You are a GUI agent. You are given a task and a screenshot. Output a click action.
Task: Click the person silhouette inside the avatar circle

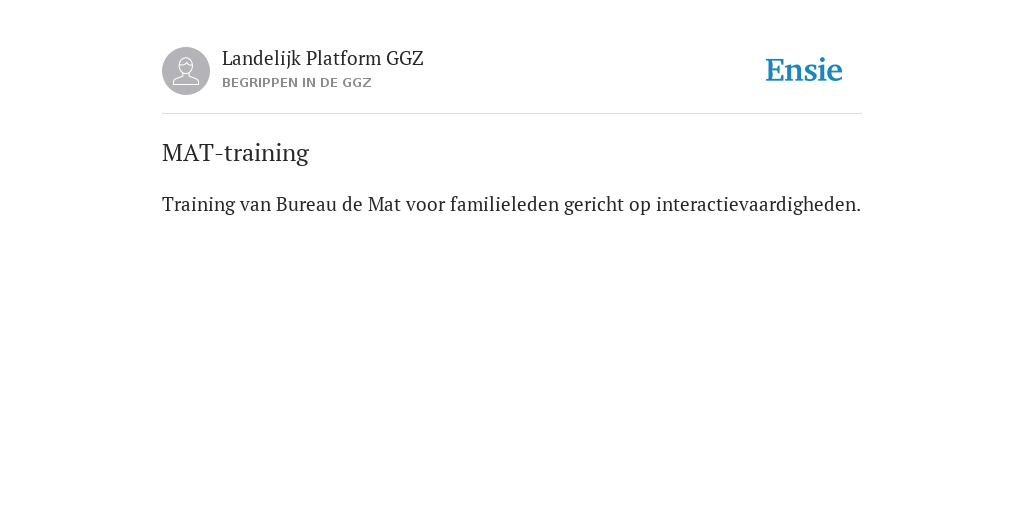[186, 71]
